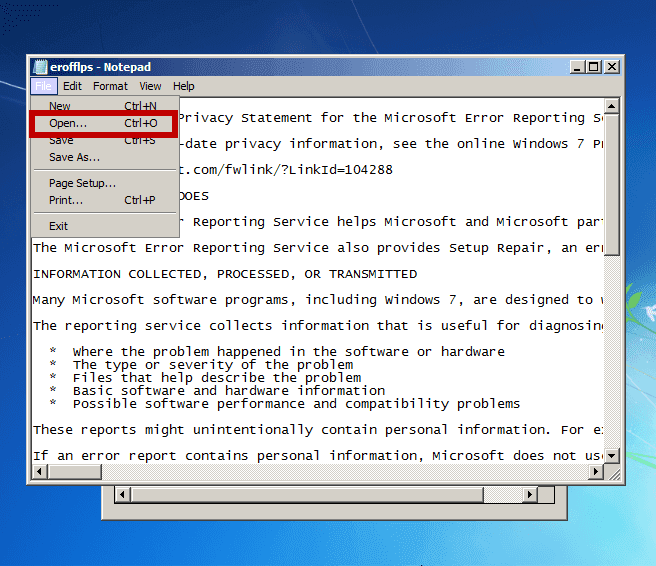This screenshot has width=656, height=566.
Task: Open Page Setup... from File menu
Action: (x=105, y=183)
